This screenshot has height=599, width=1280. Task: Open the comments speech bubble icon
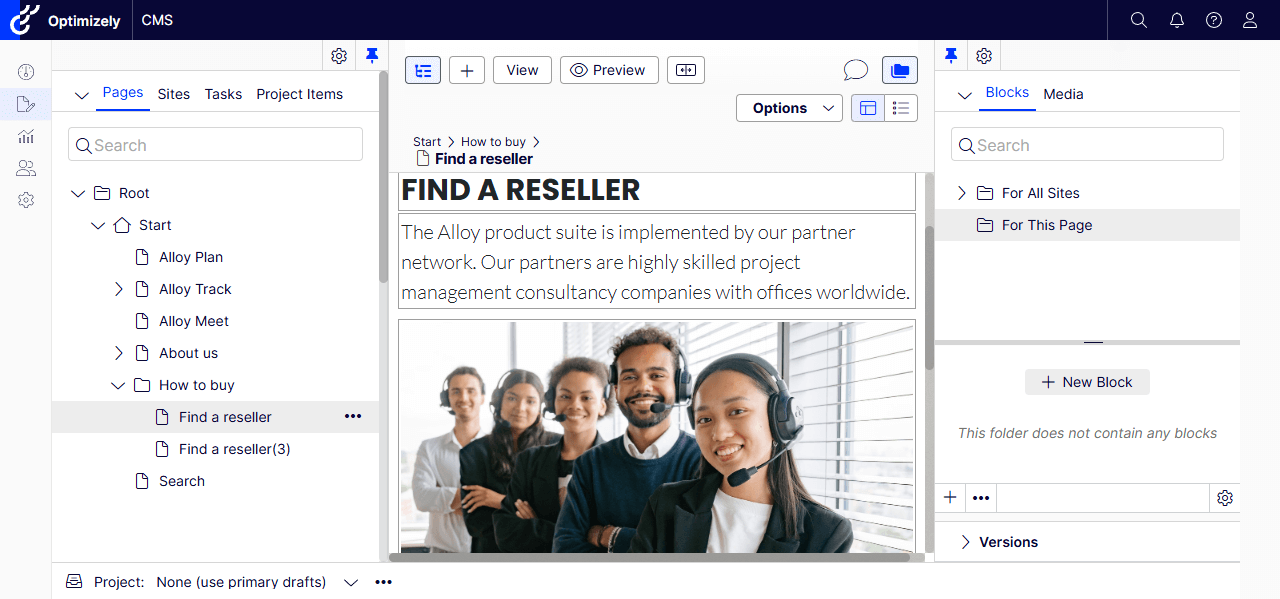[x=855, y=70]
